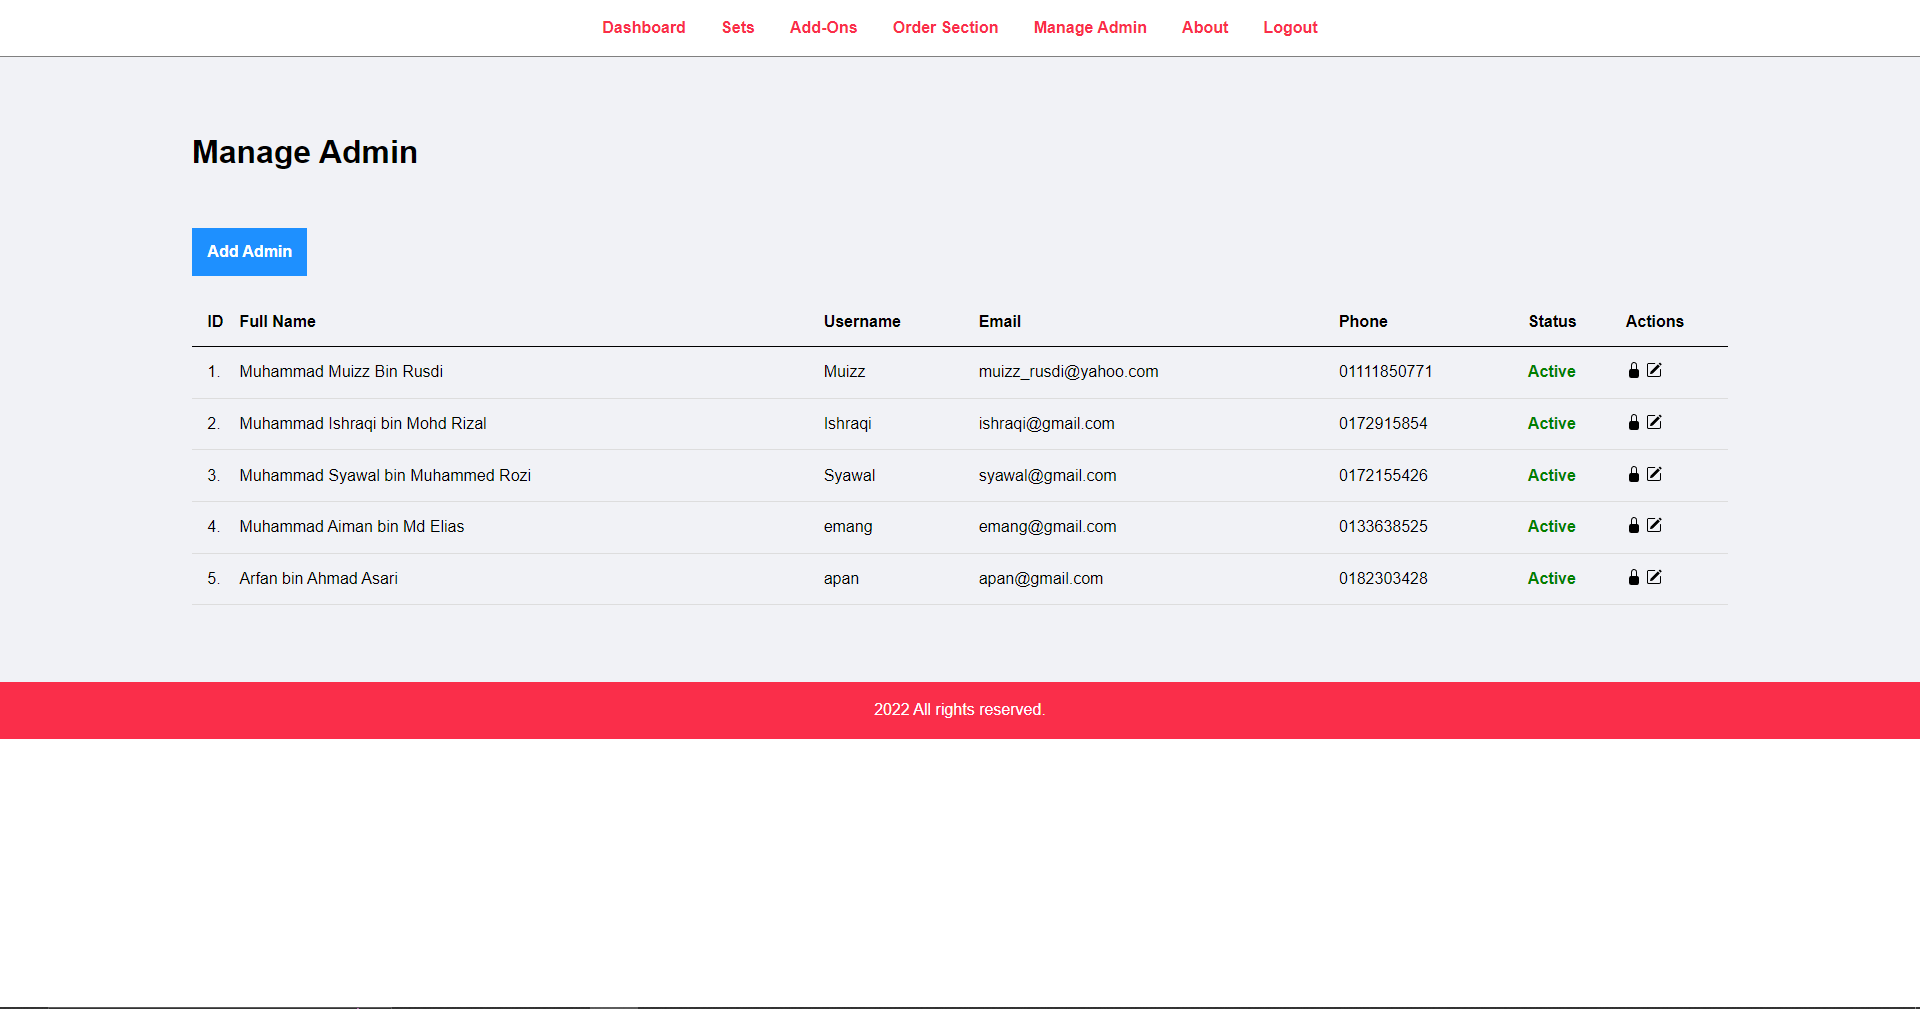
Task: Navigate to the Sets section
Action: coord(738,27)
